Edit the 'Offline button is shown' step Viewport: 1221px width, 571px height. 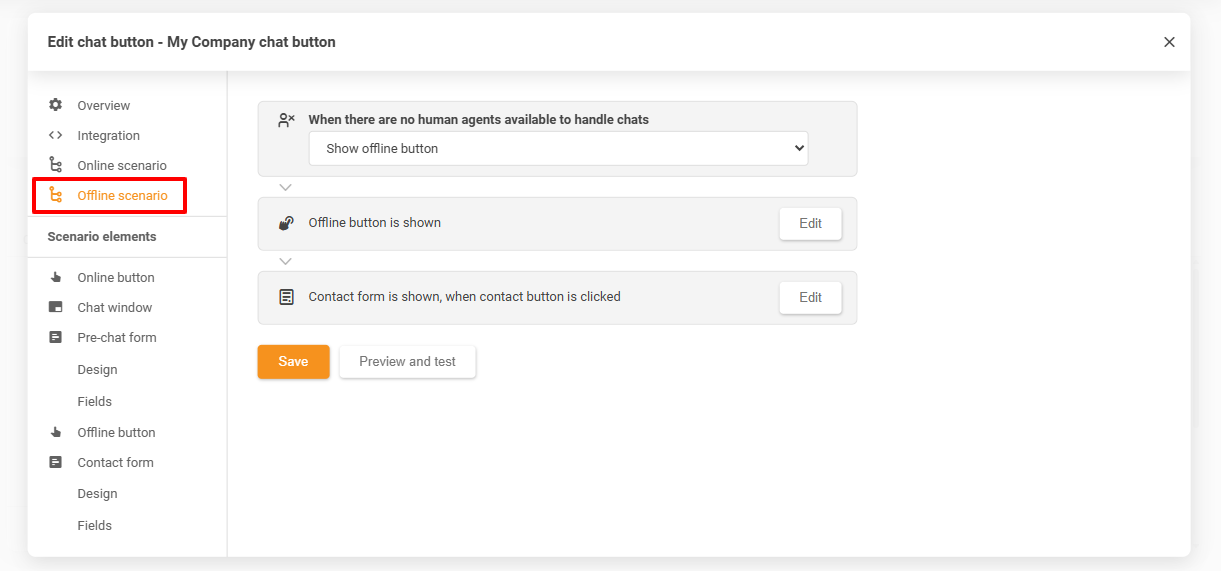pos(810,223)
